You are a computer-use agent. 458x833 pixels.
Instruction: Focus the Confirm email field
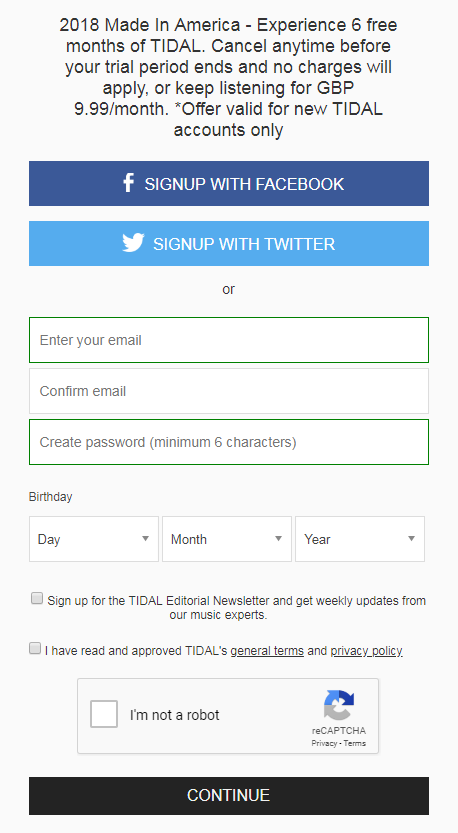pyautogui.click(x=229, y=391)
